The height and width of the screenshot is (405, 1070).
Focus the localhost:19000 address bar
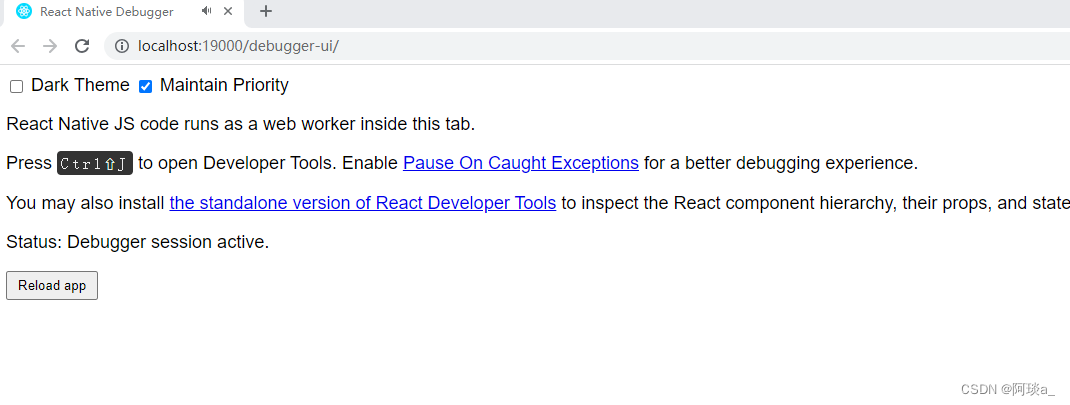pyautogui.click(x=587, y=46)
